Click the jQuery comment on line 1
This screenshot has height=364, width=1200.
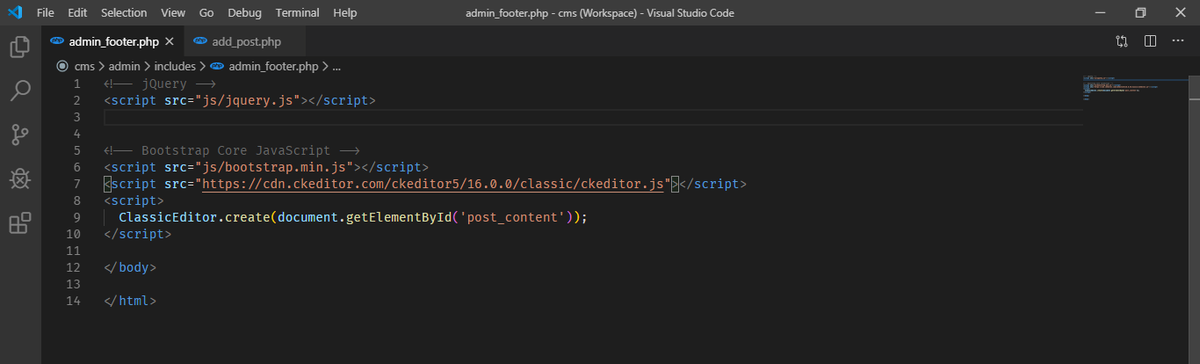point(161,84)
